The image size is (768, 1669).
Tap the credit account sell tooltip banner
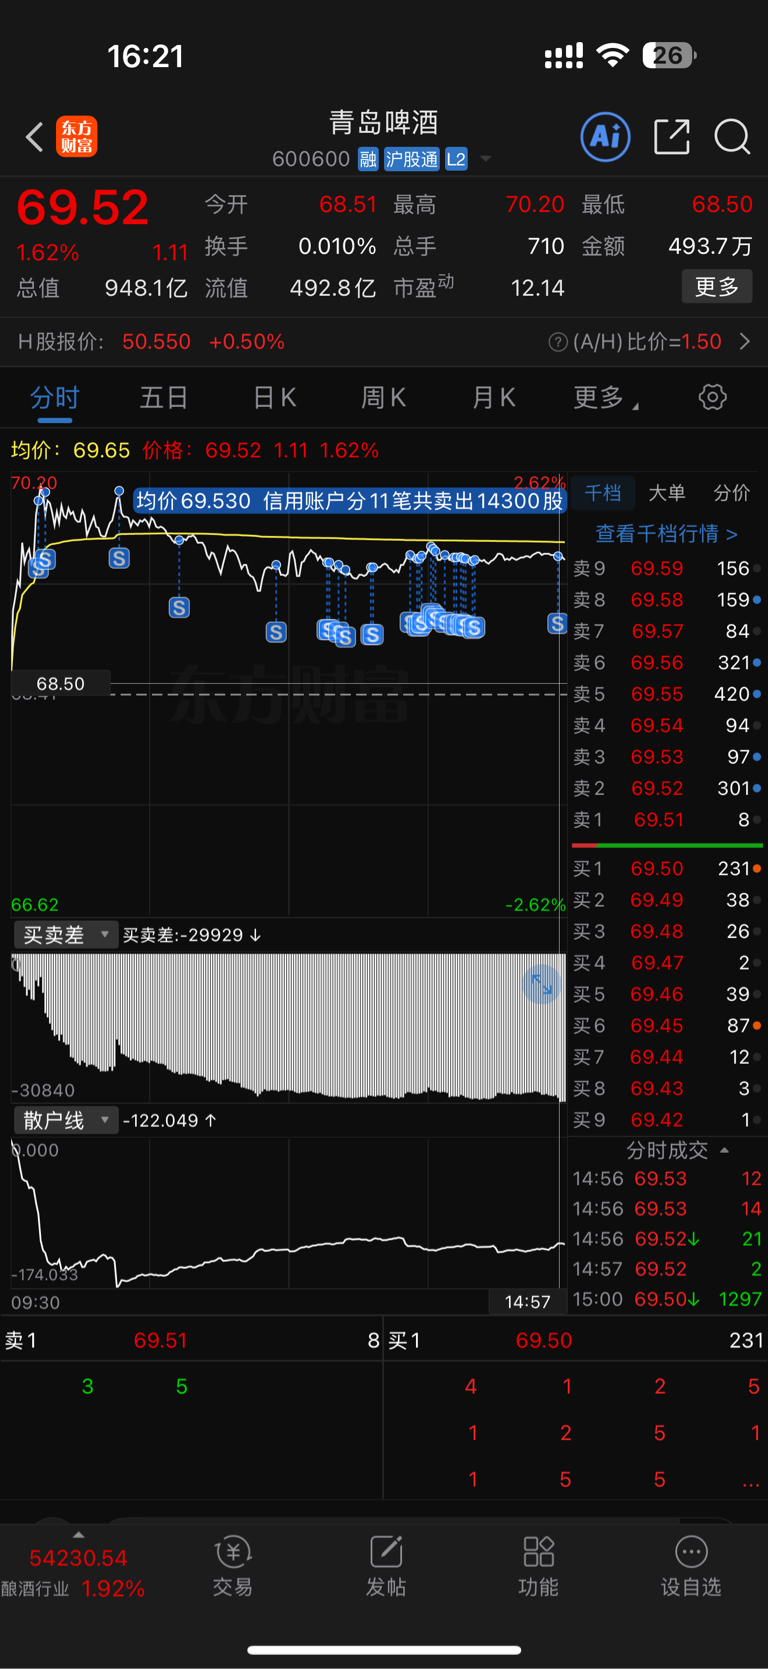pos(349,501)
